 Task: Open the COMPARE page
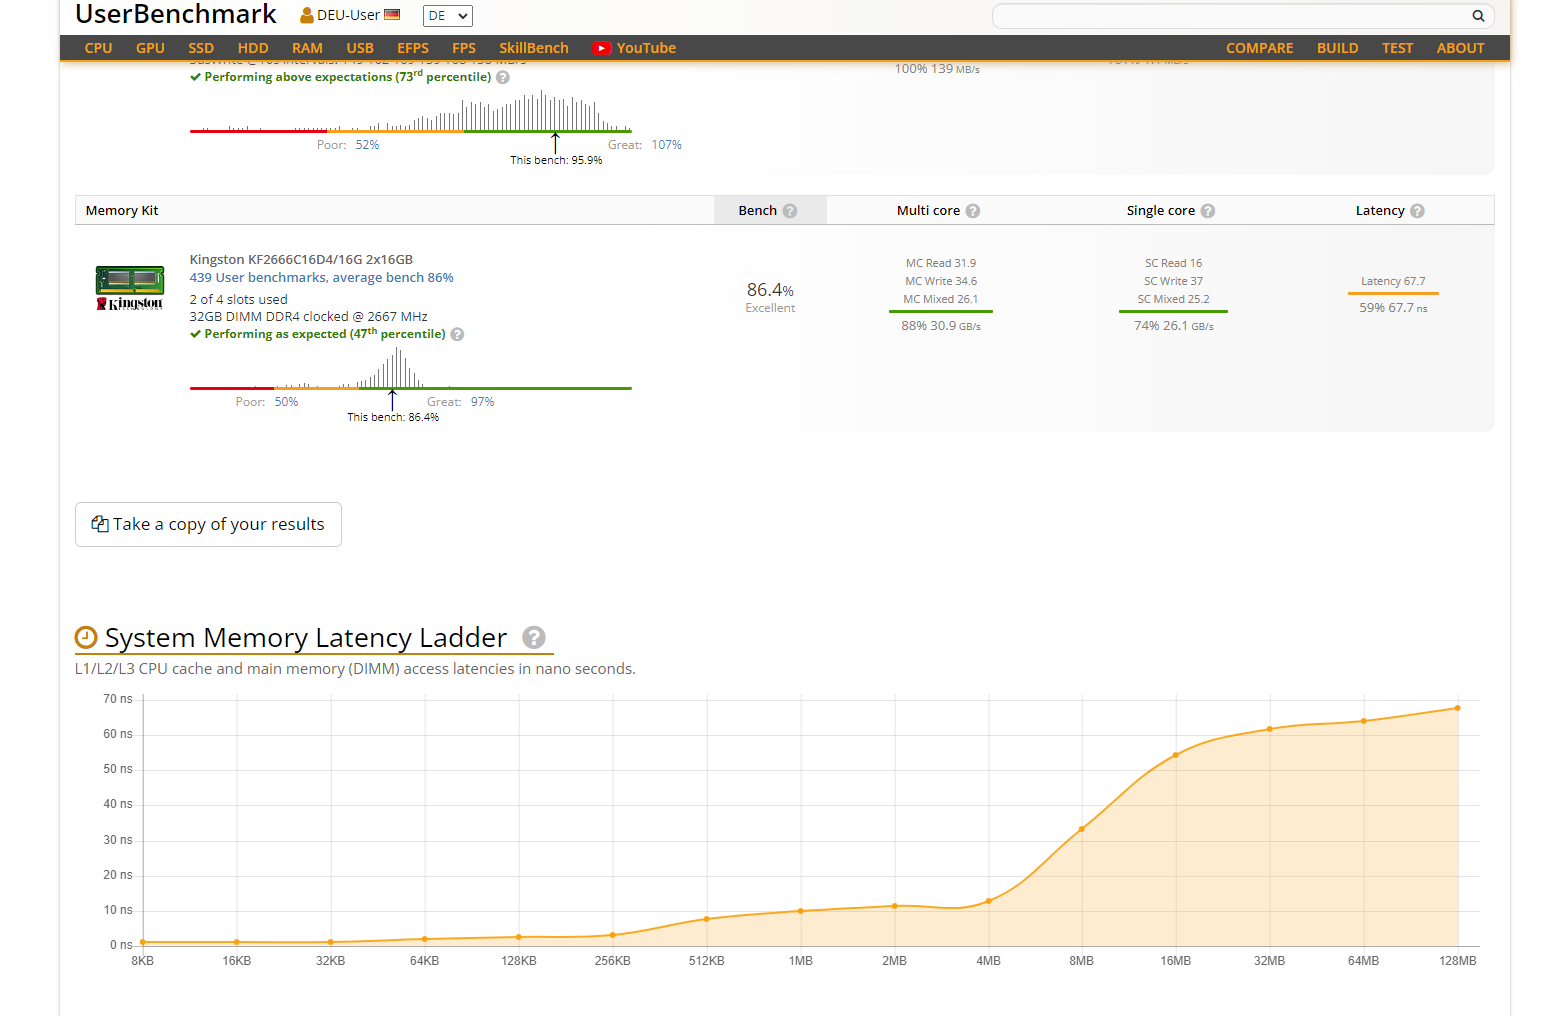pyautogui.click(x=1259, y=48)
